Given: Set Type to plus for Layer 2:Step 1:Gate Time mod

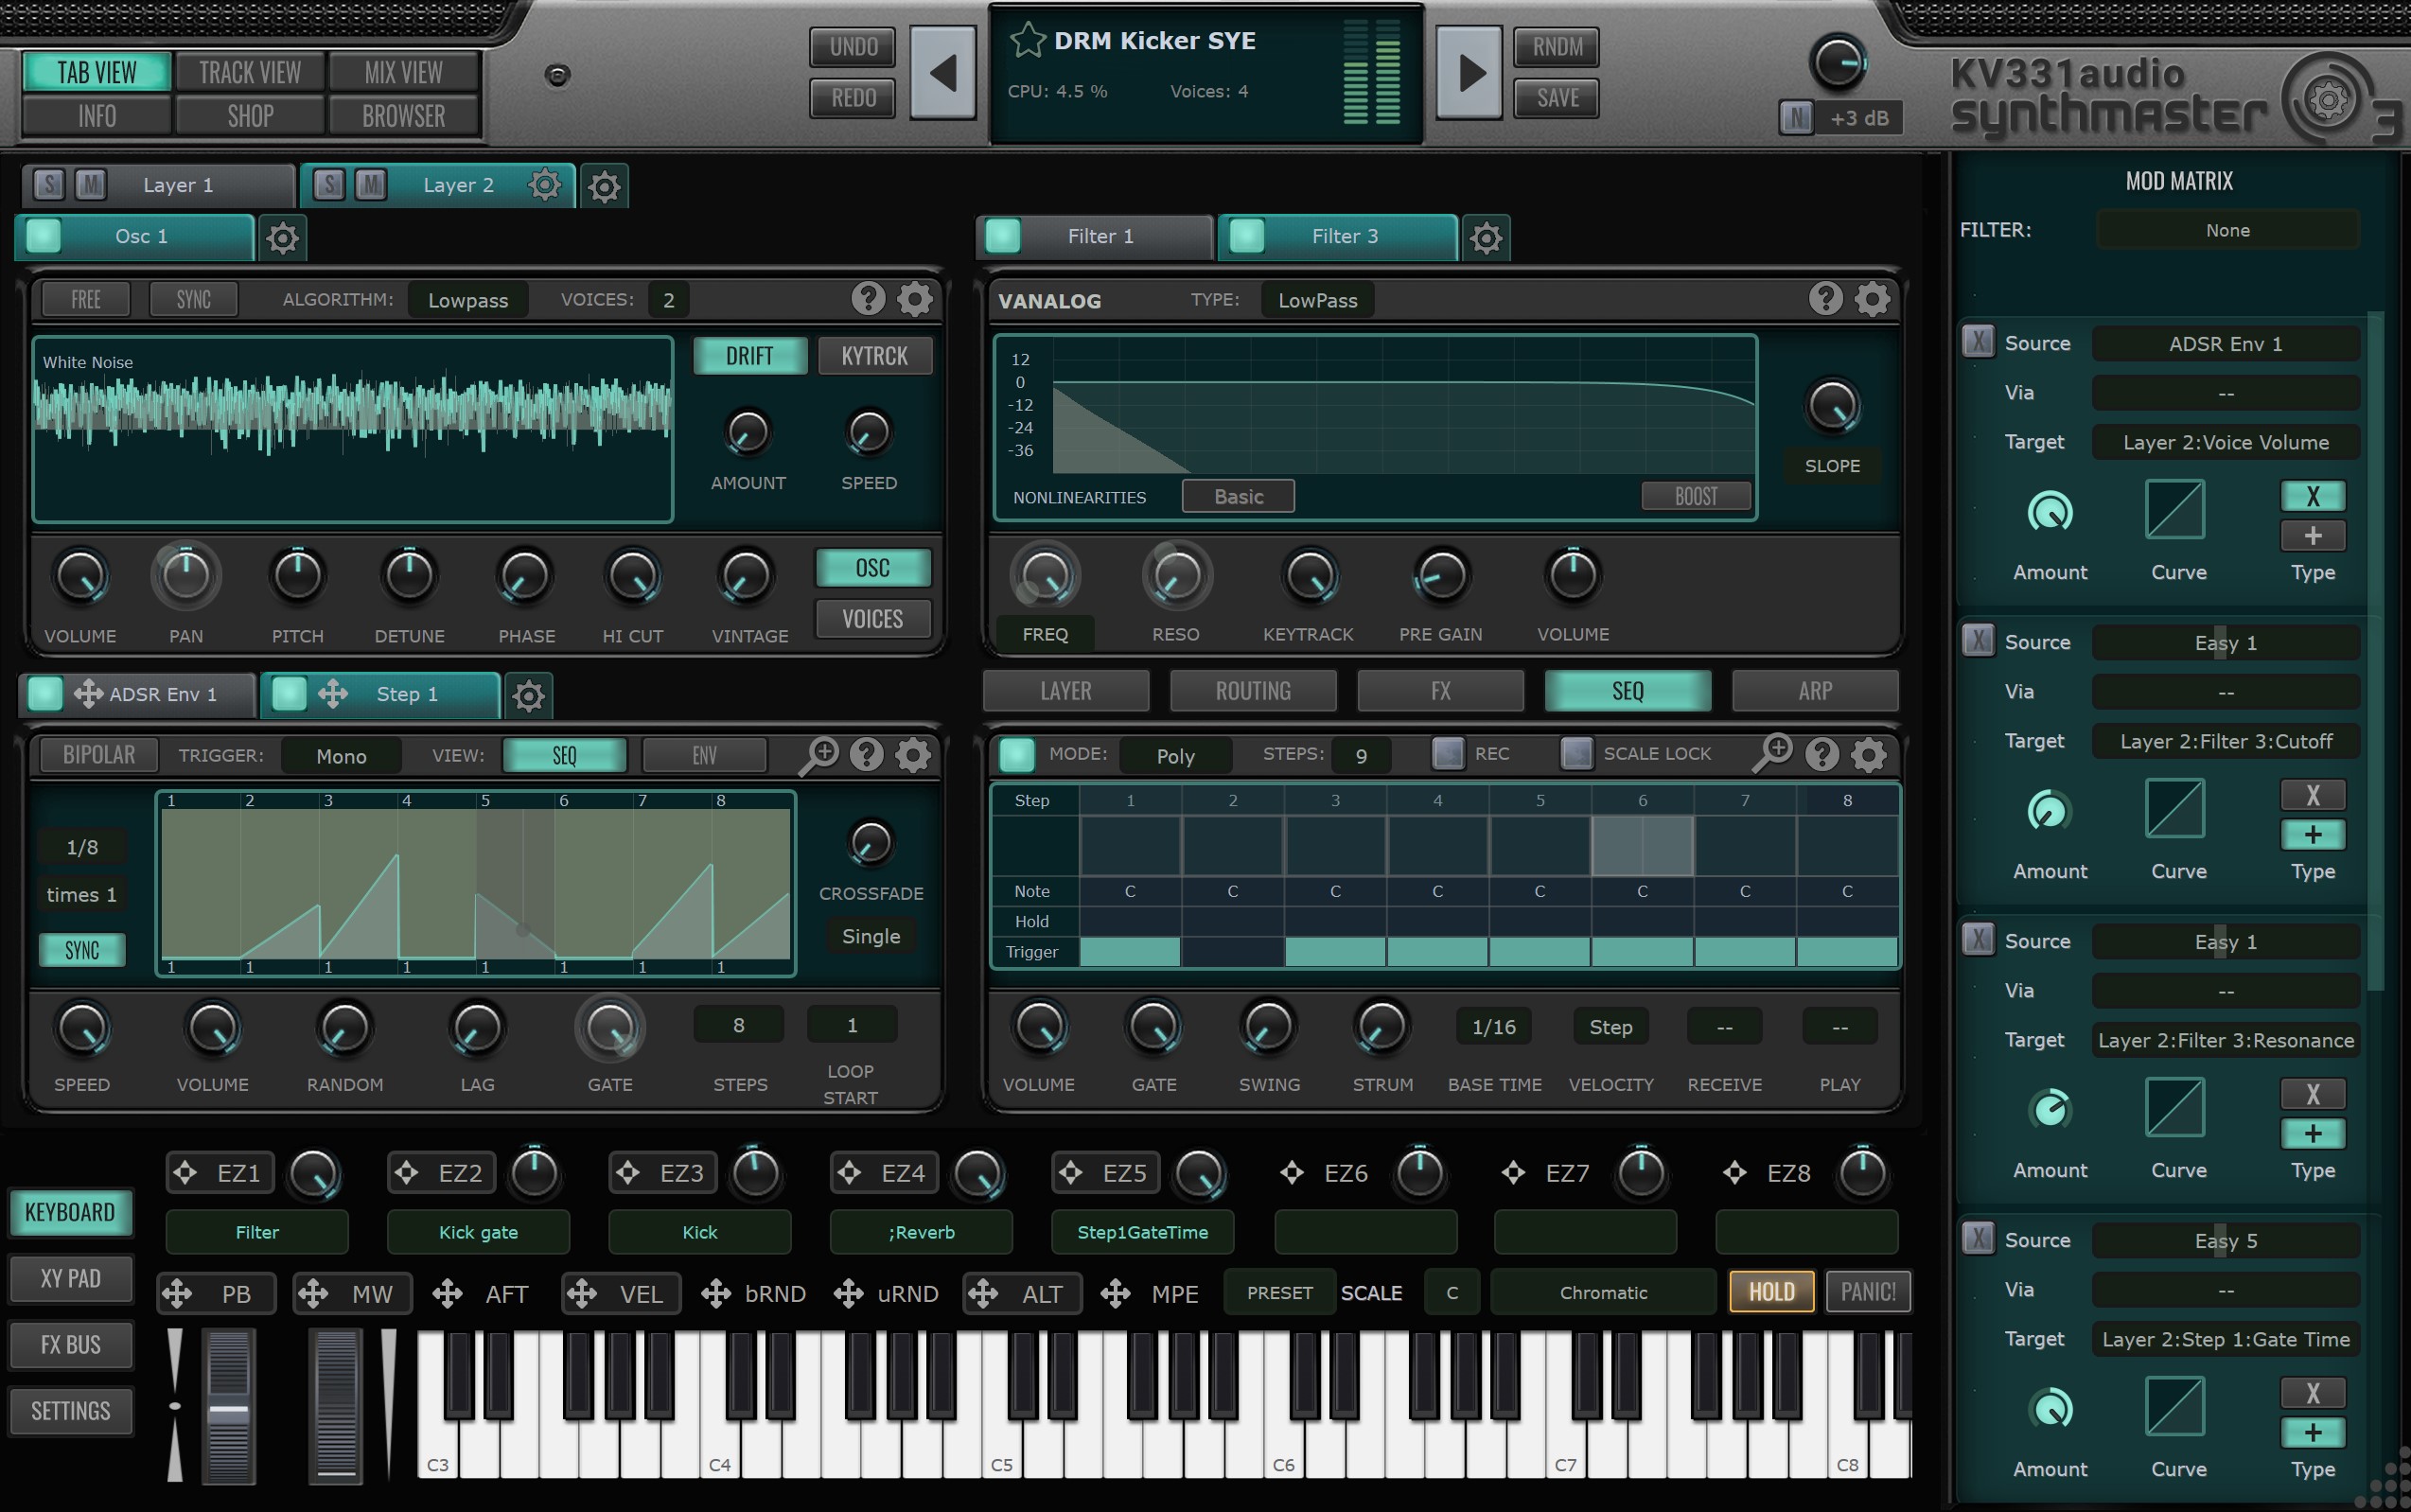Looking at the screenshot, I should [x=2312, y=1432].
